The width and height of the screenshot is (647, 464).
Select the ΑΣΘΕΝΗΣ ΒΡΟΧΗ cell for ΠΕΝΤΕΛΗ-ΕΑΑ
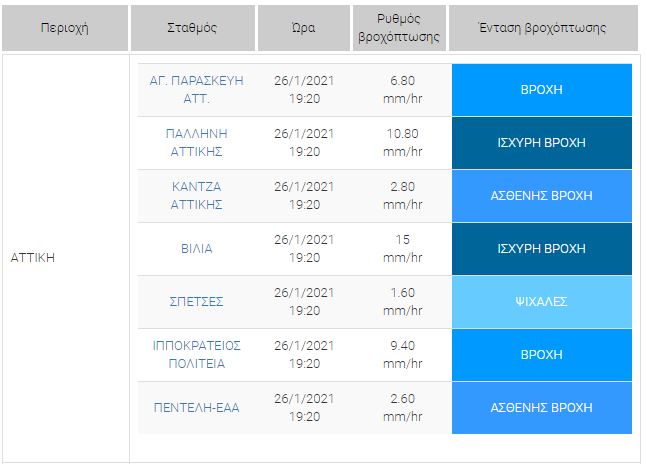(542, 407)
